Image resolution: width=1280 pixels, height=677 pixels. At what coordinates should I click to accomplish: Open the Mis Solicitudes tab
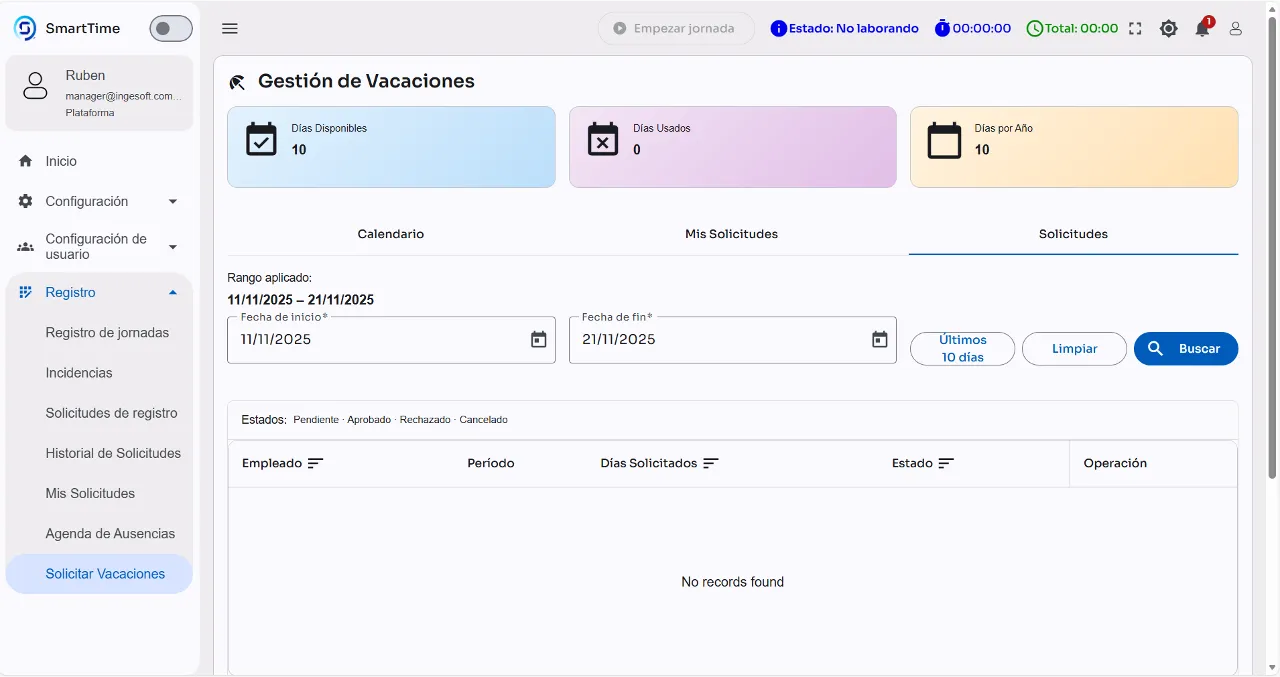[731, 234]
